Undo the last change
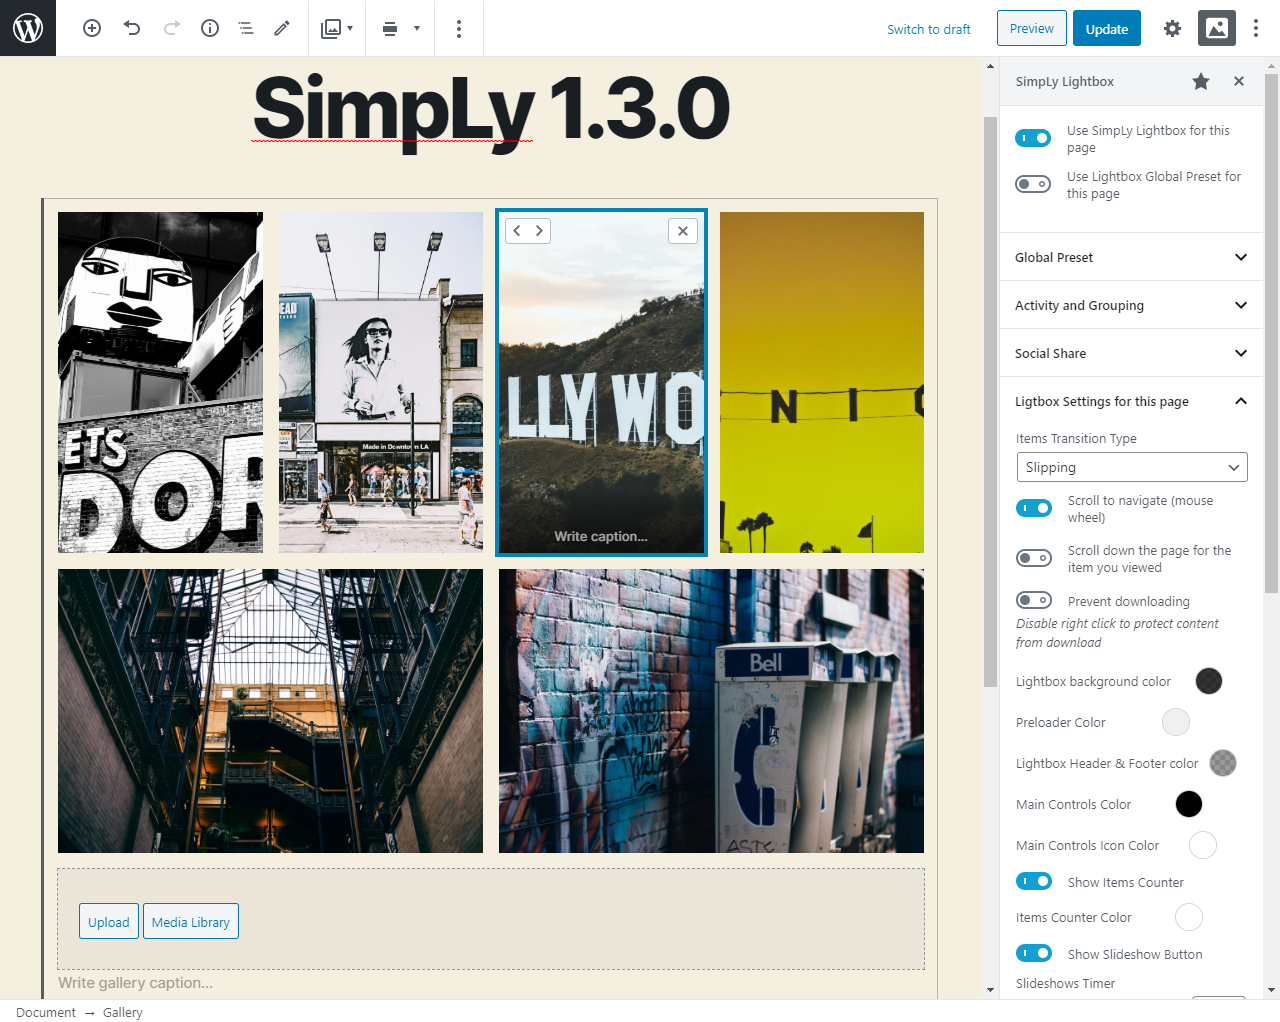1280x1022 pixels. (x=132, y=28)
